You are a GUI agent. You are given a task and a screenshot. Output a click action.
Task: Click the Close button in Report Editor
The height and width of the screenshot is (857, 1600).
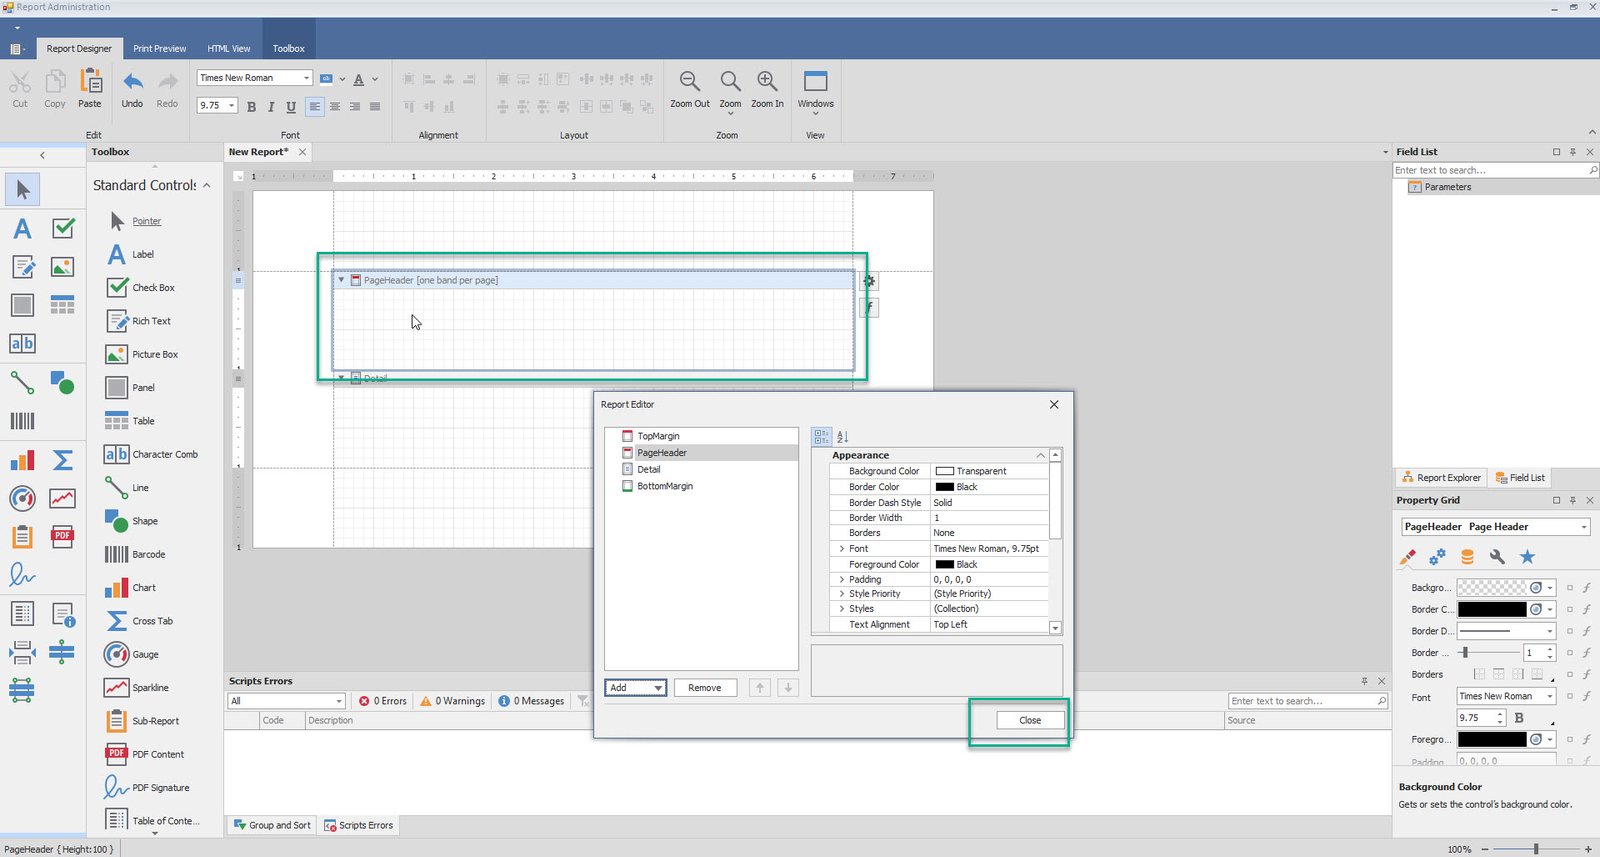[x=1030, y=720]
